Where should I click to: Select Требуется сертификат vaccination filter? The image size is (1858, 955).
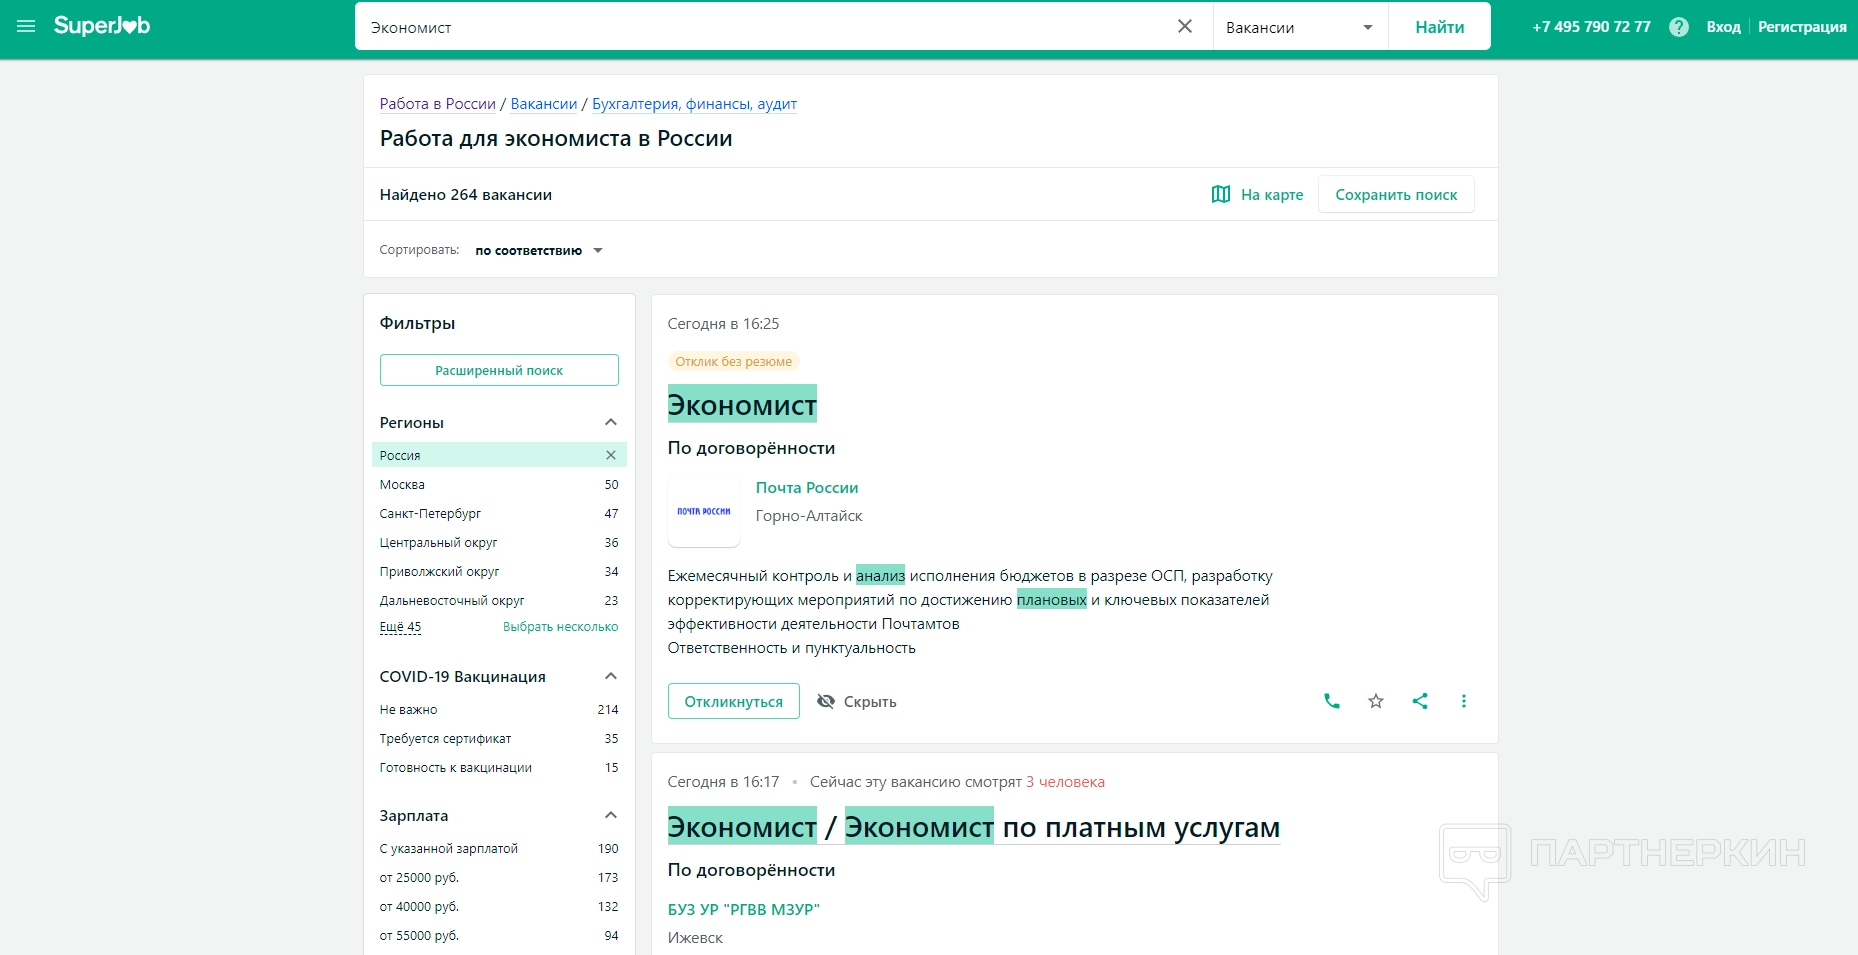[x=445, y=739]
